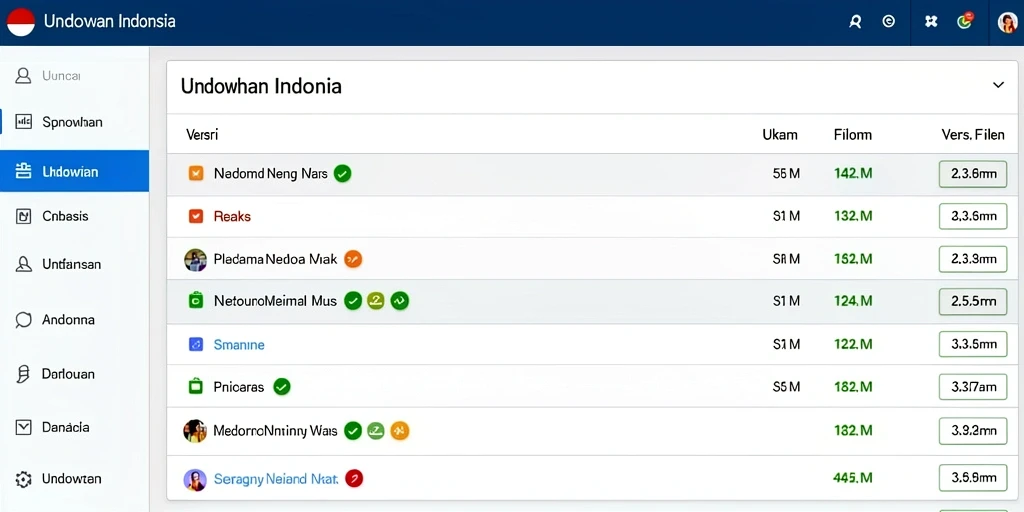Click version button in Nadomd Neng Nars row
This screenshot has height=512, width=1024.
tap(973, 174)
